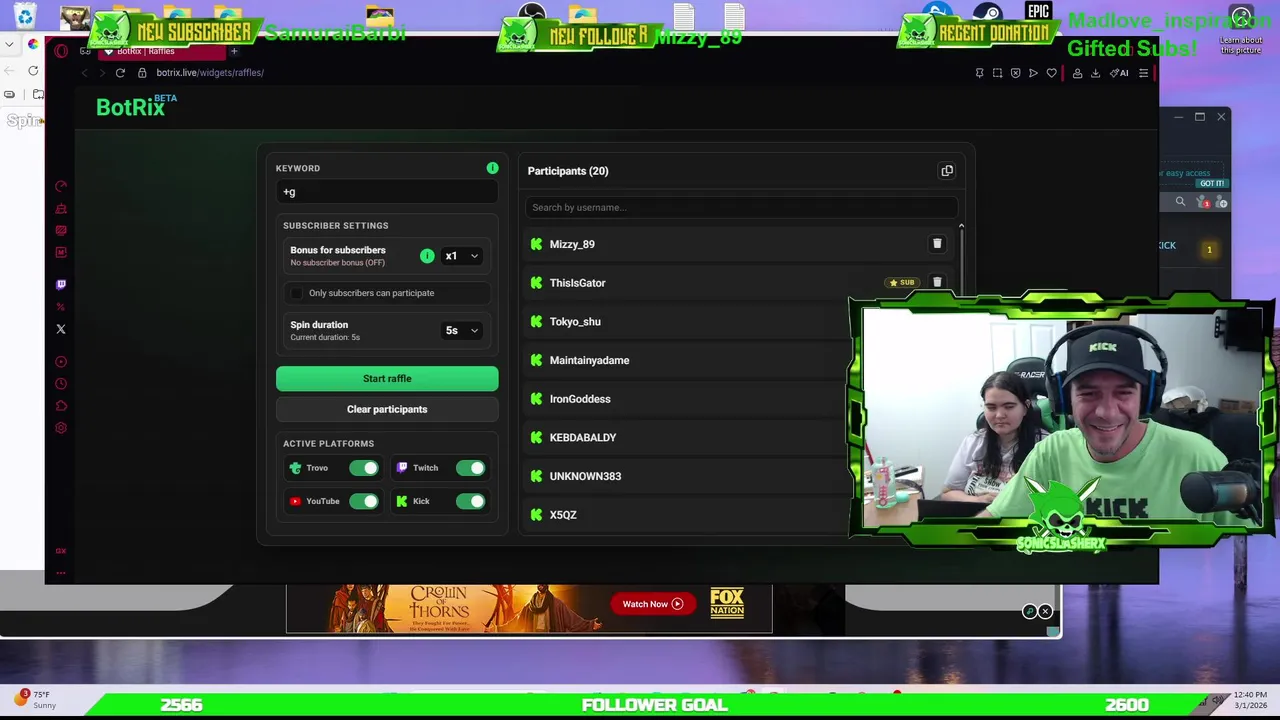Bookmark page with heart icon
The image size is (1280, 720).
1051,73
